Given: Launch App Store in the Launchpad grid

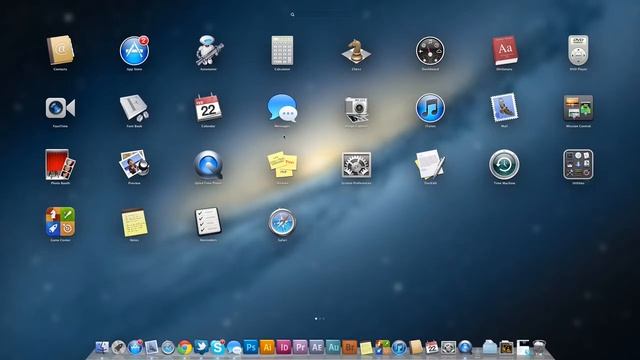Looking at the screenshot, I should (x=135, y=51).
